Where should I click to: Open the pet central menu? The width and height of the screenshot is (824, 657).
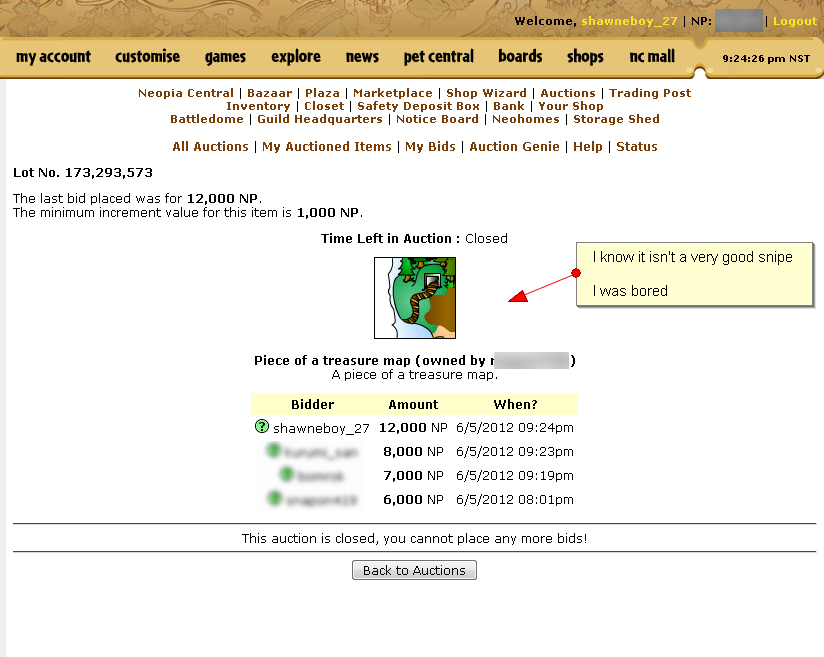click(x=439, y=56)
